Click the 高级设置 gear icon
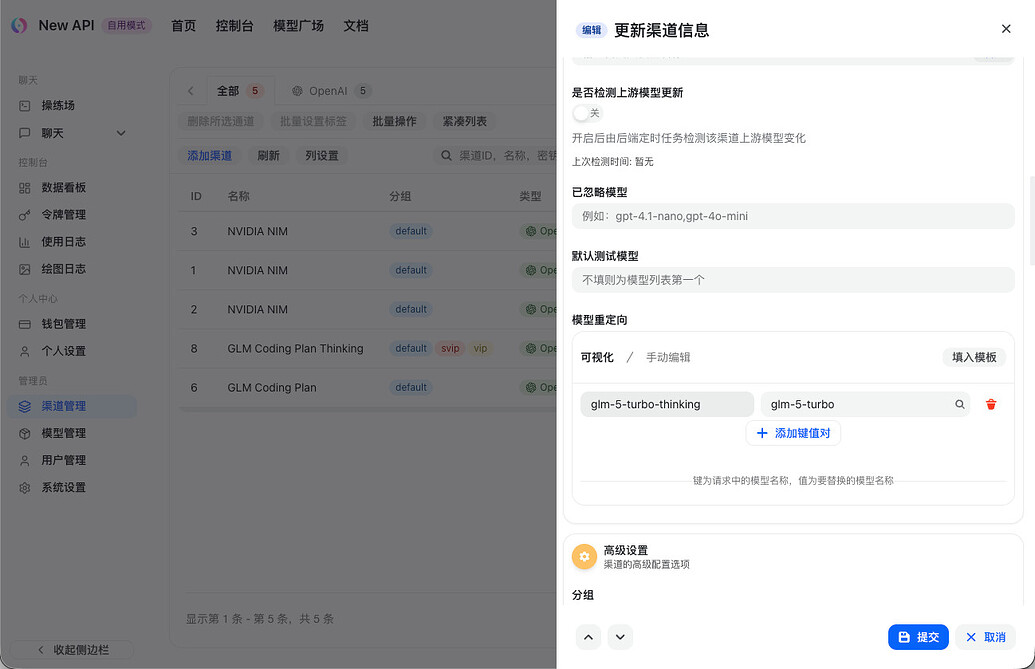Image resolution: width=1035 pixels, height=669 pixels. [x=584, y=557]
